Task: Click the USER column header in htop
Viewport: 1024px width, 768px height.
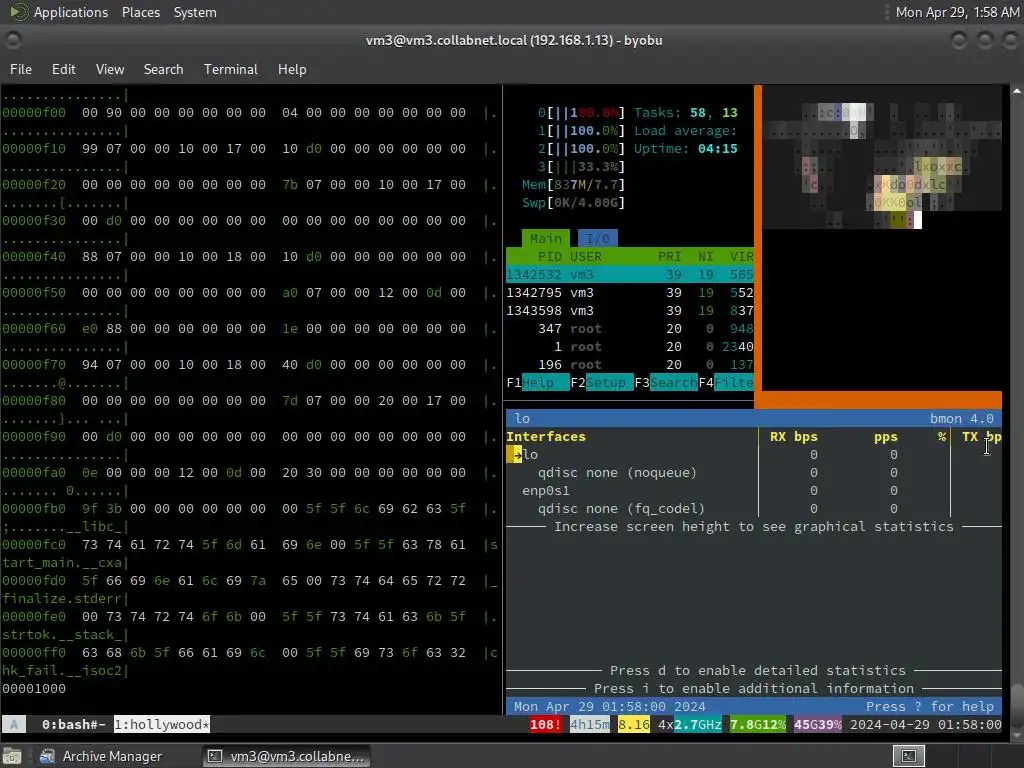Action: [x=586, y=257]
